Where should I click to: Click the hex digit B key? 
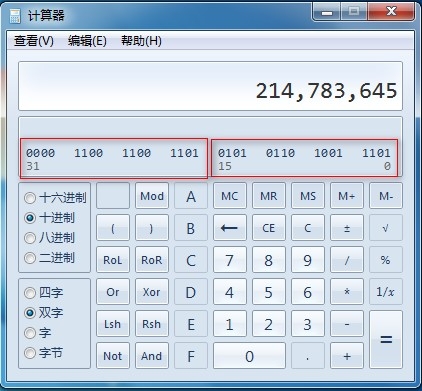[x=191, y=228]
